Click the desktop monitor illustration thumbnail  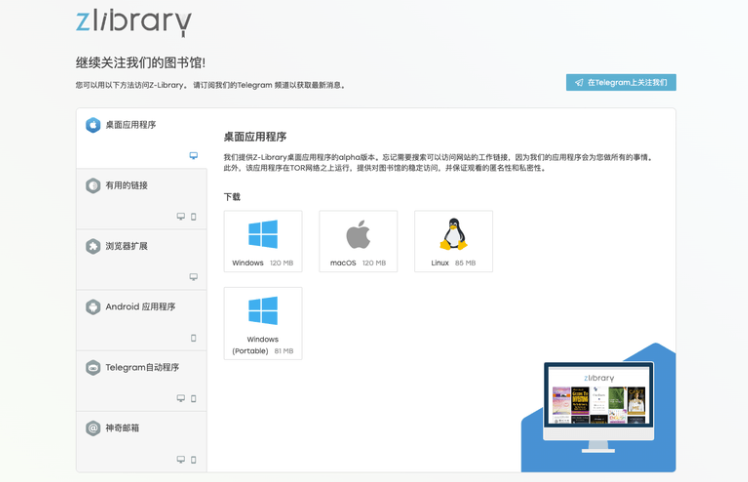point(599,408)
